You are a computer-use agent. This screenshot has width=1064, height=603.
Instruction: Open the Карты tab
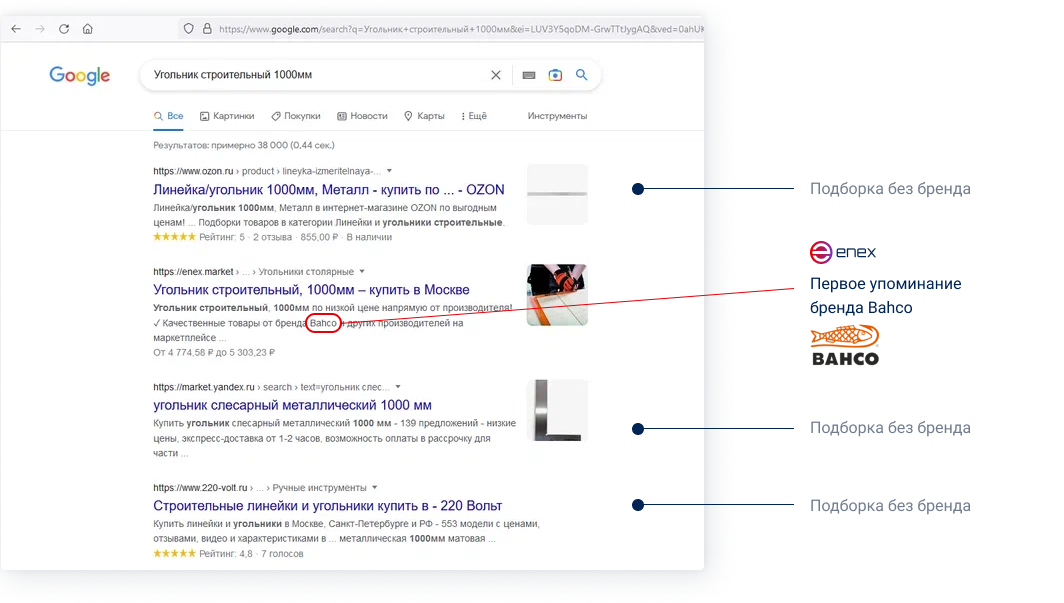(424, 116)
